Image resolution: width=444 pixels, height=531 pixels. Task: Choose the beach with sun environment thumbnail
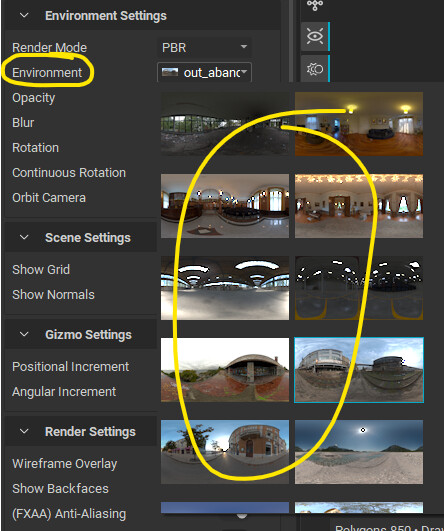(x=359, y=452)
